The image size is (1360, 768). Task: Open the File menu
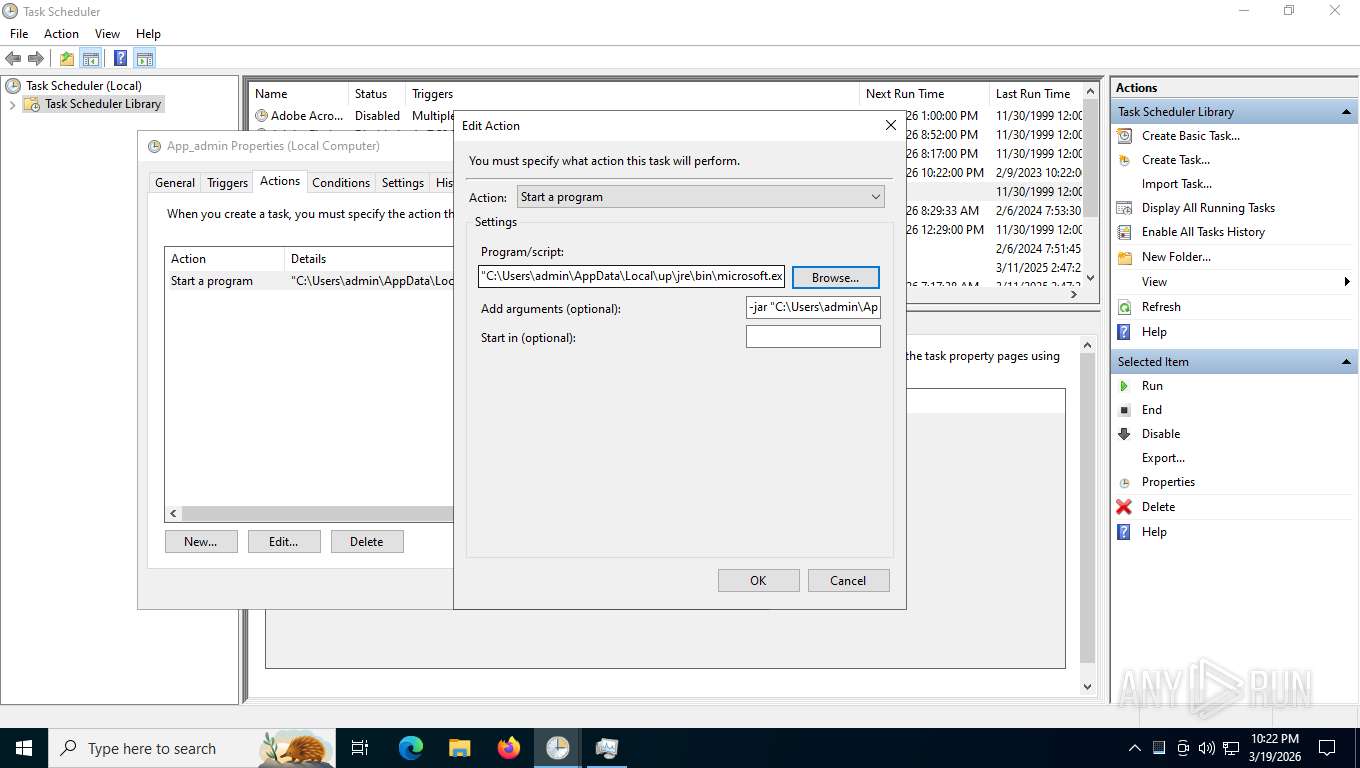(19, 34)
